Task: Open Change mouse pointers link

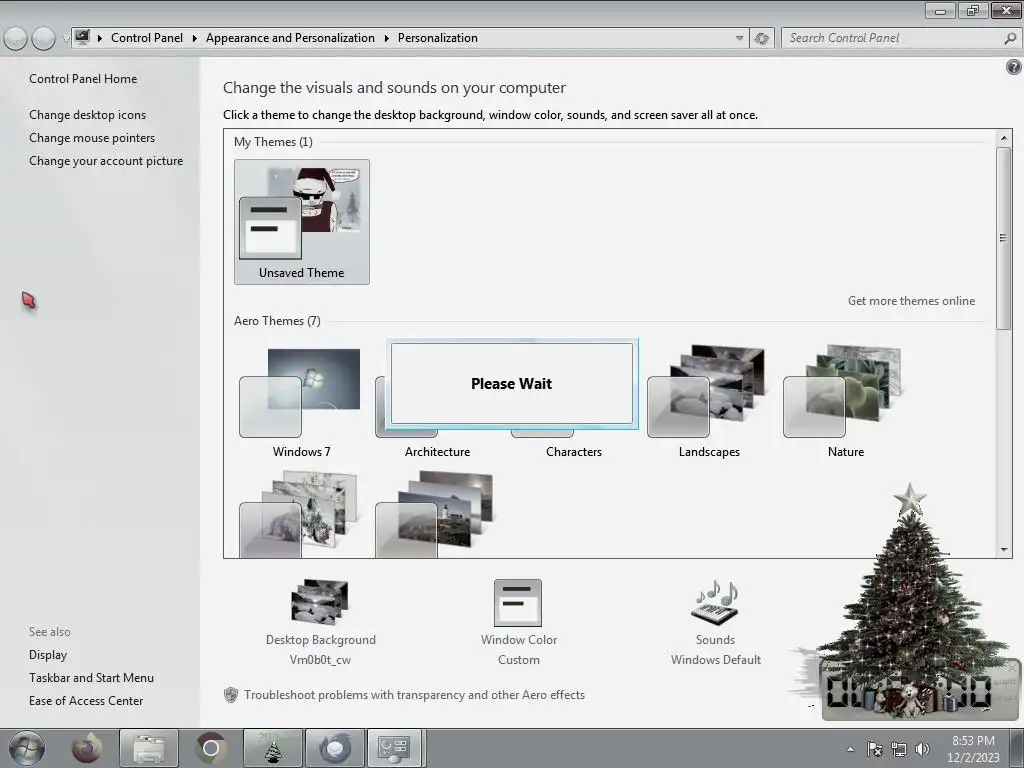Action: click(92, 138)
